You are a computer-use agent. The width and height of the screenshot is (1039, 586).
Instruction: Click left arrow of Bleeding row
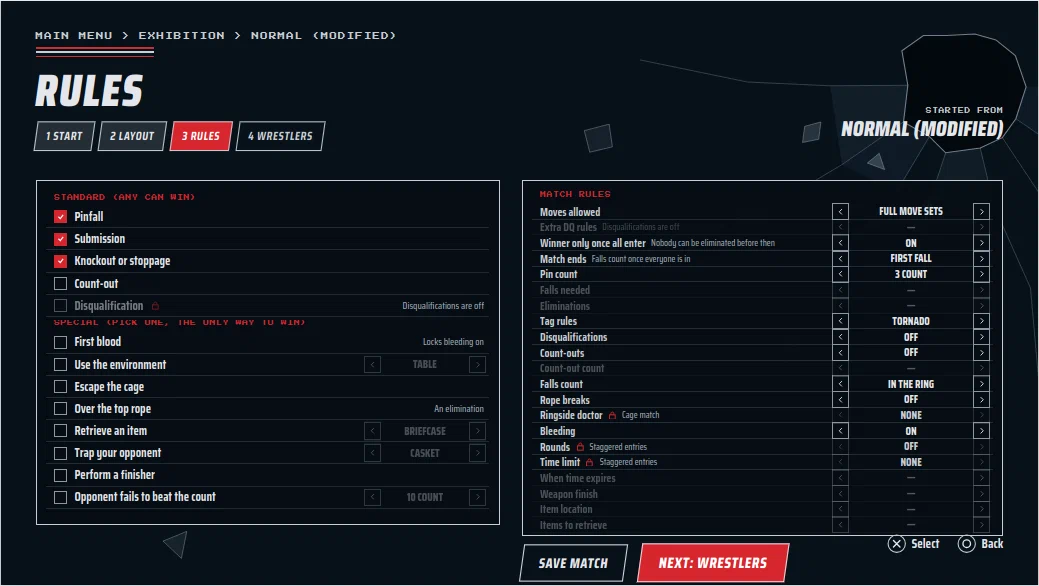click(840, 431)
